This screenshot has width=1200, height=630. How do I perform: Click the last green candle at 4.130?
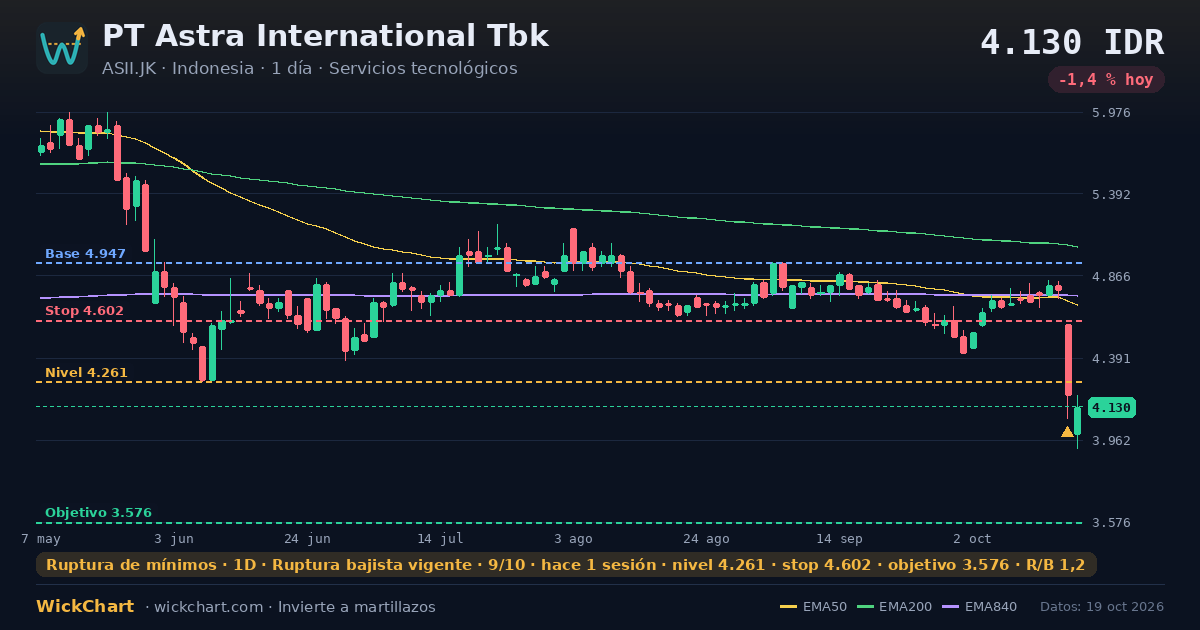(x=1077, y=421)
